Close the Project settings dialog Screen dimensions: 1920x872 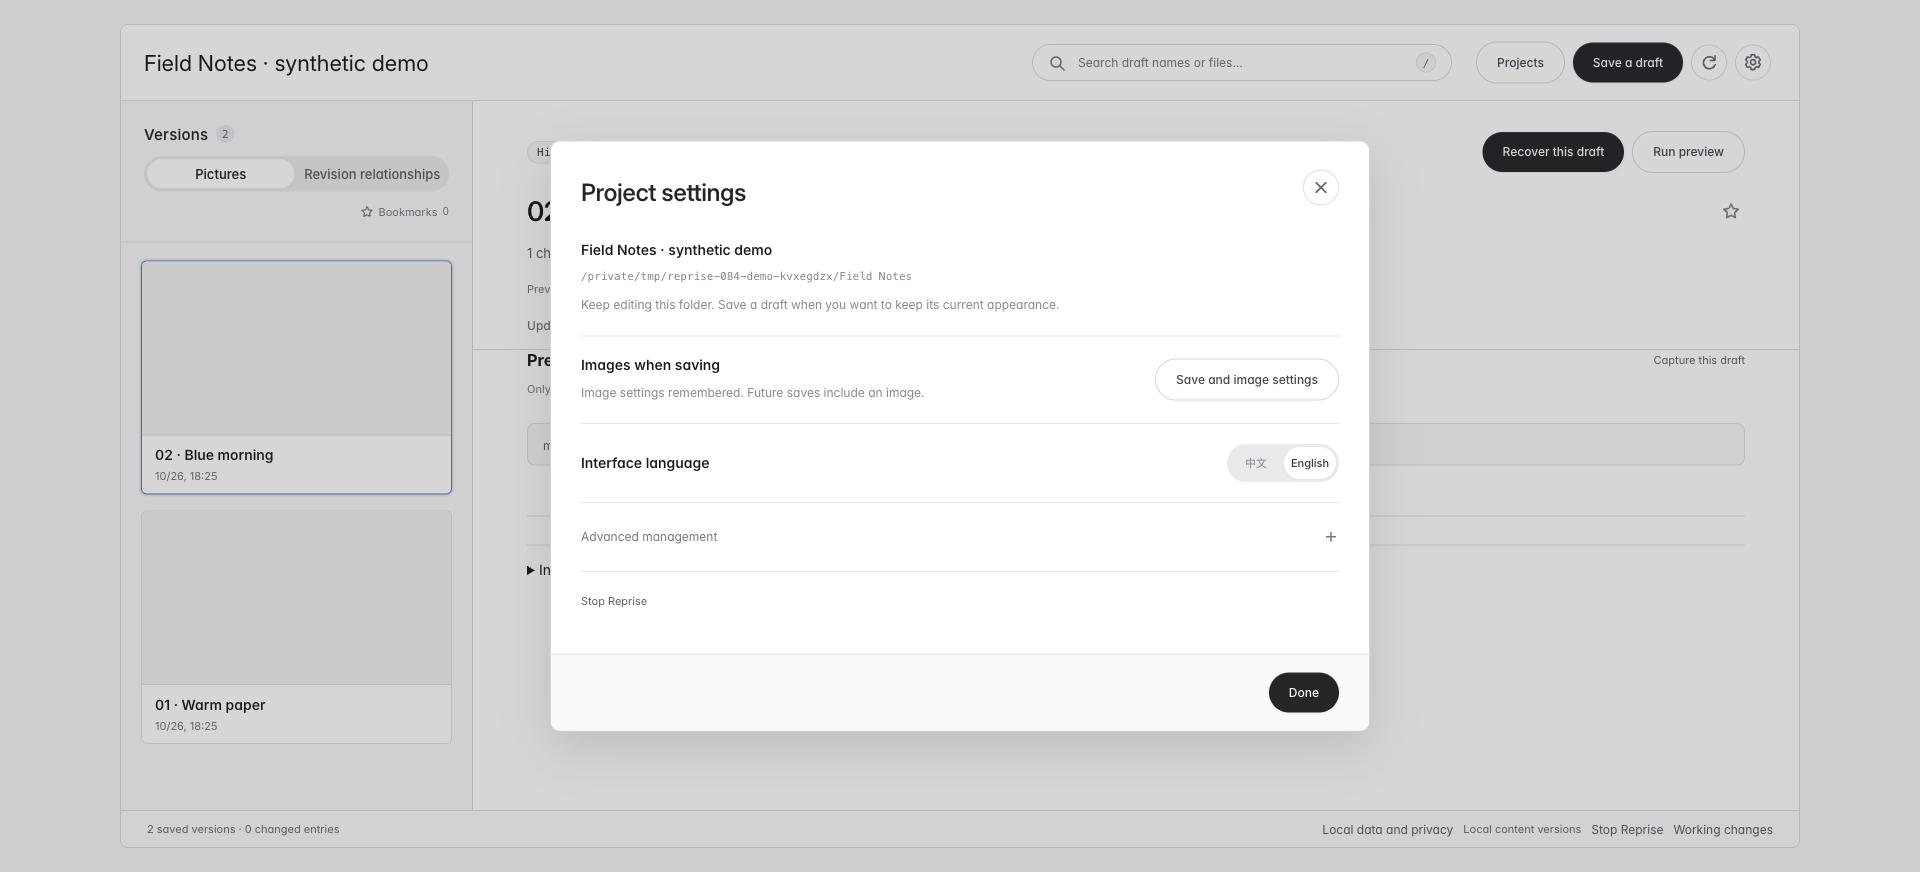tap(1320, 188)
